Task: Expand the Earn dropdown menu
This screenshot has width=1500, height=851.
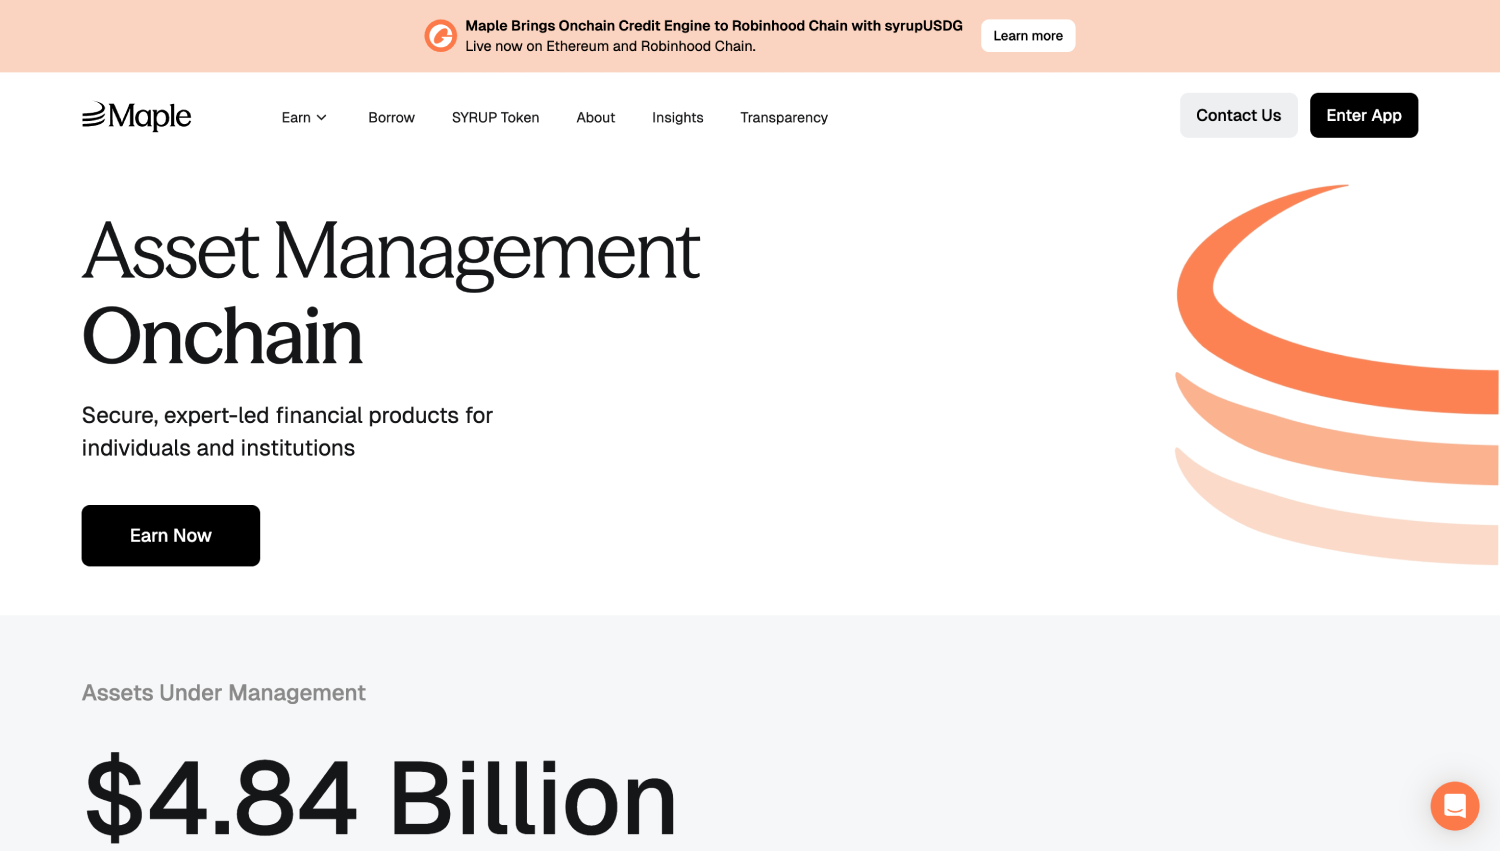Action: pyautogui.click(x=304, y=117)
